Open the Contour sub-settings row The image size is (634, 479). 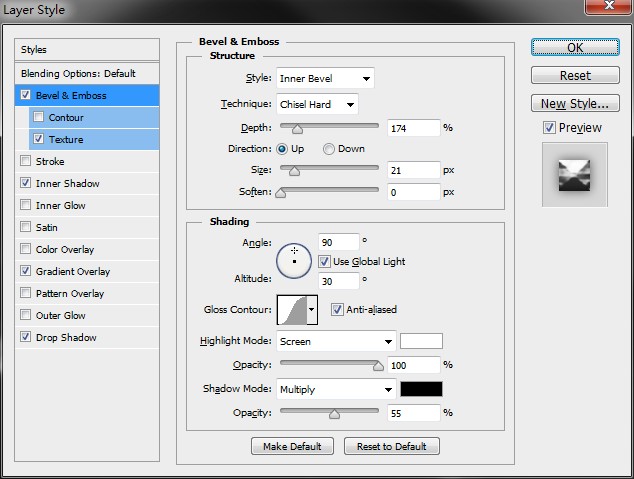(94, 117)
